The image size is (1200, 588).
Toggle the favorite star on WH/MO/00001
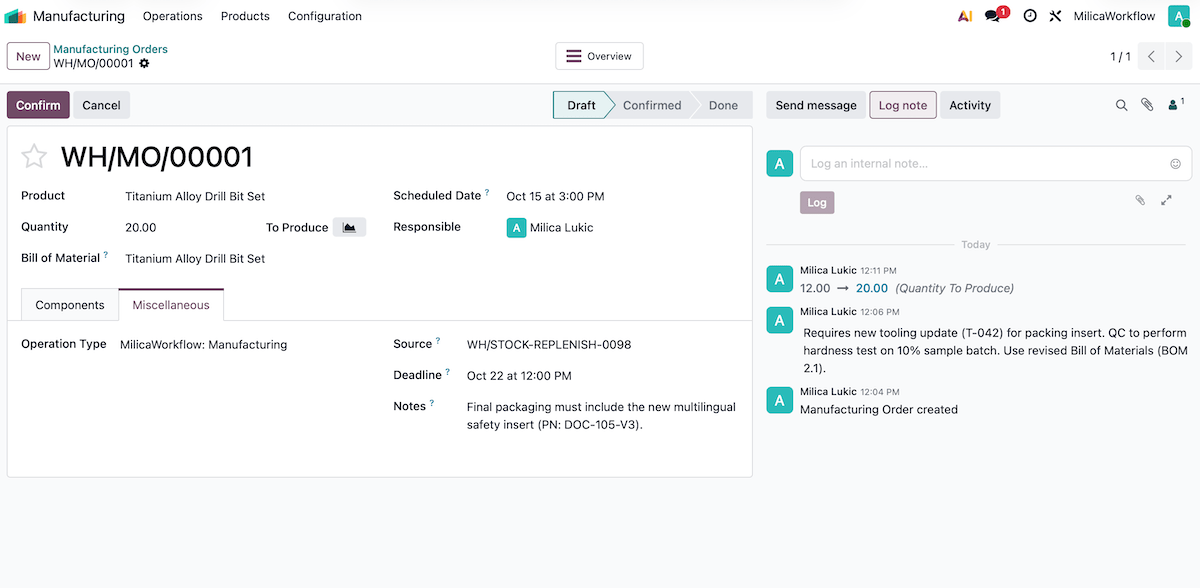pos(34,156)
